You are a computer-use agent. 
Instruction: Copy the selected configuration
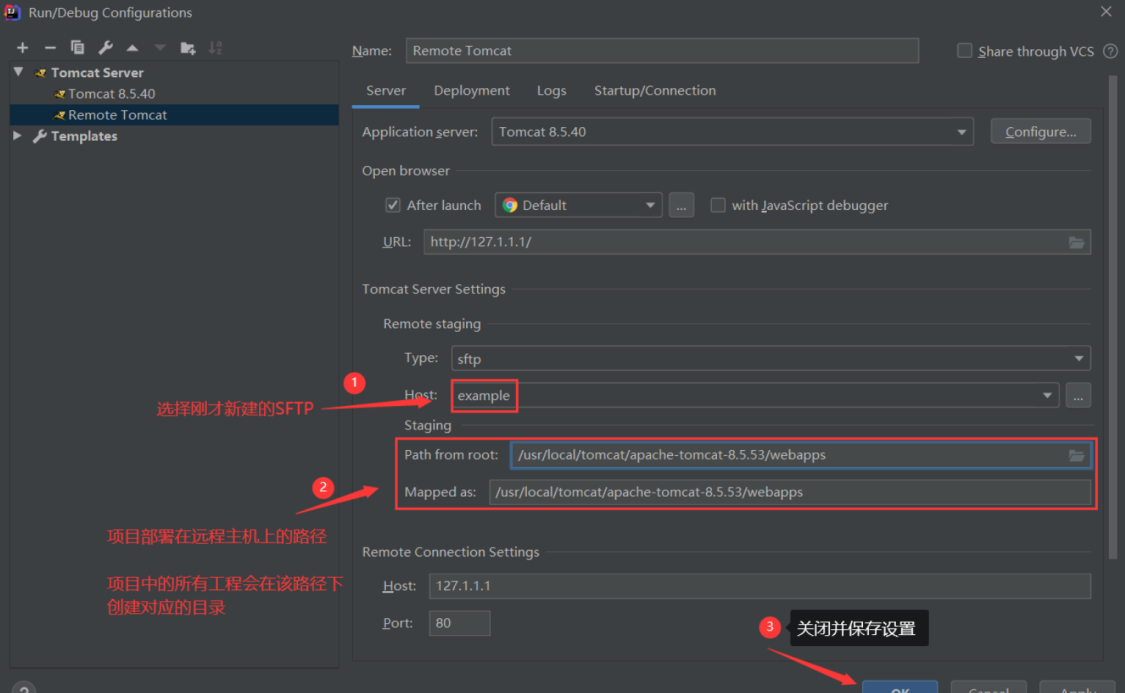tap(77, 48)
